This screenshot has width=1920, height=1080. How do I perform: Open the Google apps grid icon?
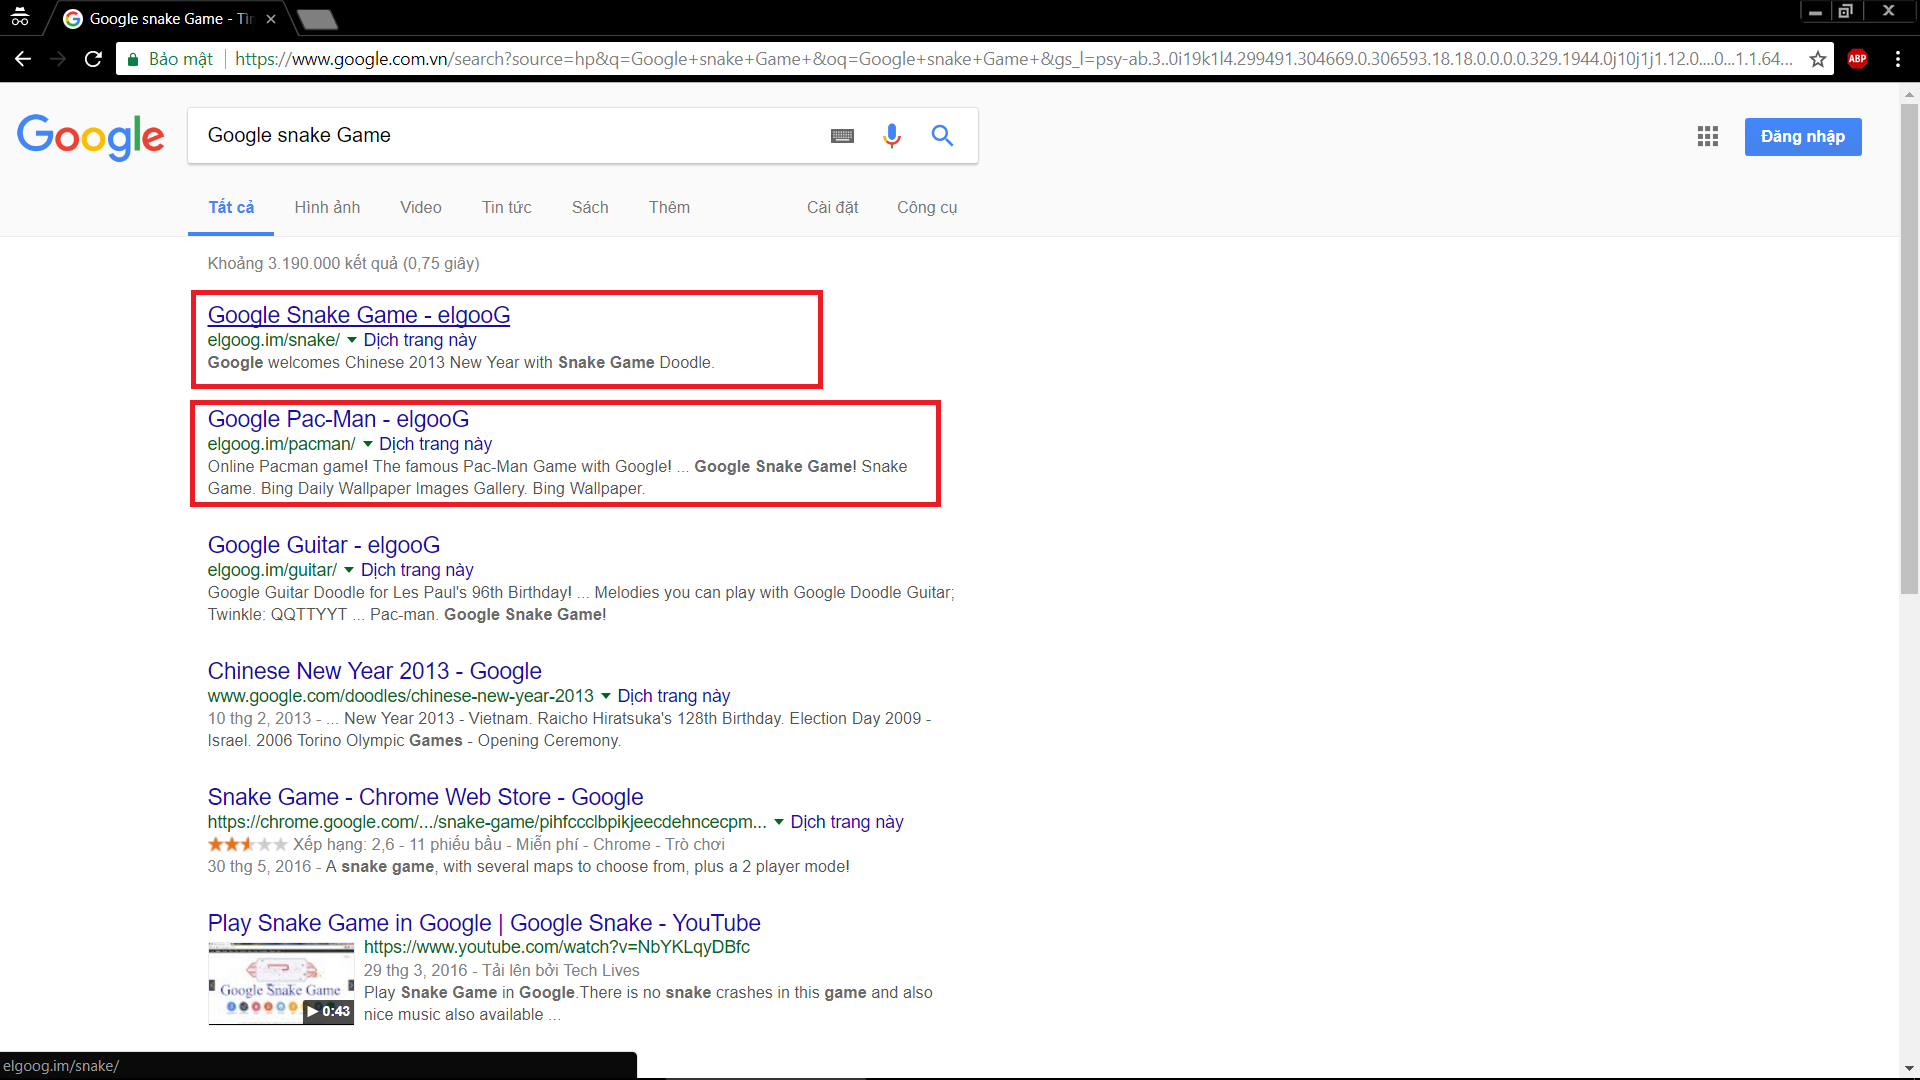click(1707, 136)
